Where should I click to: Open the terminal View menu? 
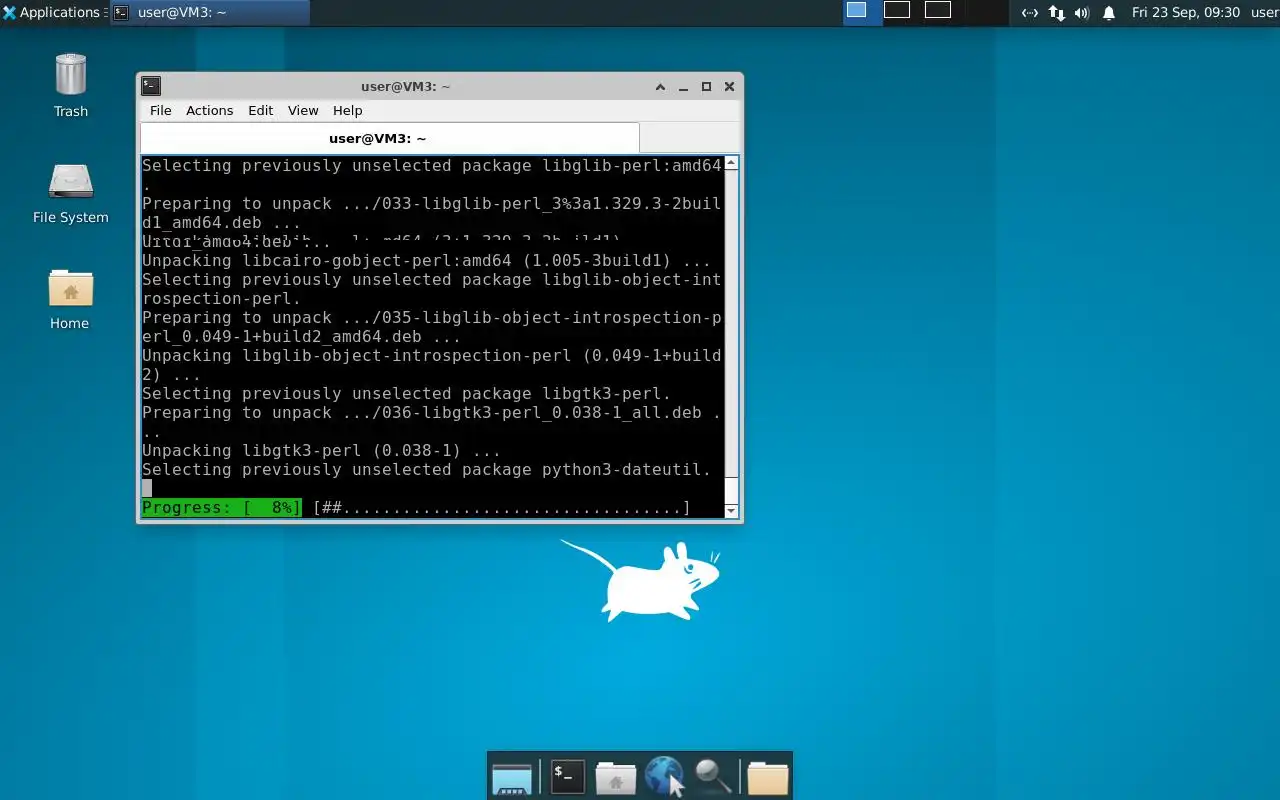(303, 110)
